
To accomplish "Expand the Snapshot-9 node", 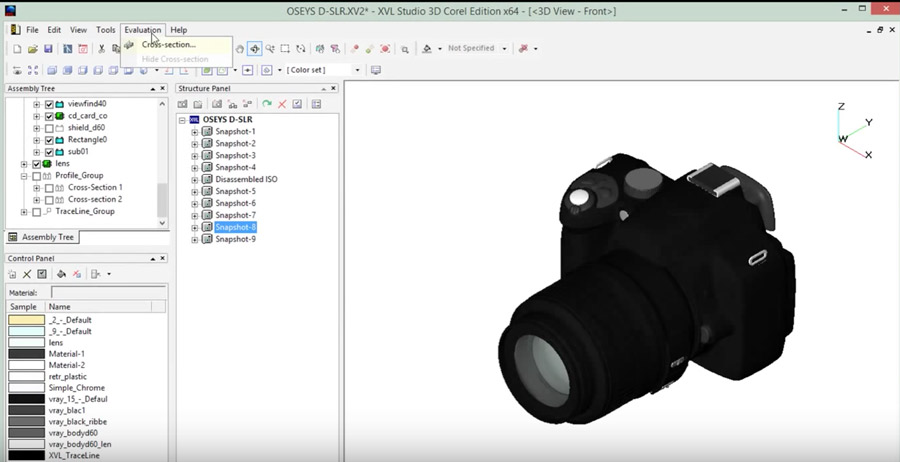I will coord(195,240).
